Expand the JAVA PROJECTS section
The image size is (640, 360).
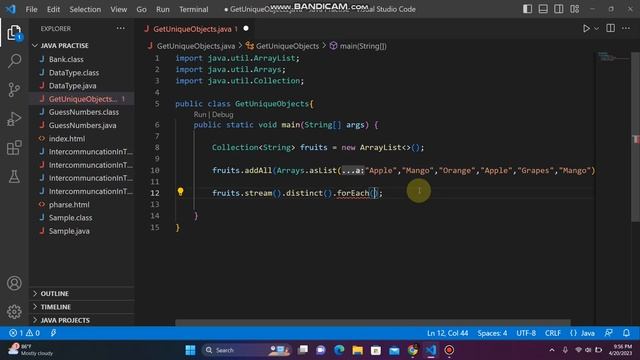(65, 320)
